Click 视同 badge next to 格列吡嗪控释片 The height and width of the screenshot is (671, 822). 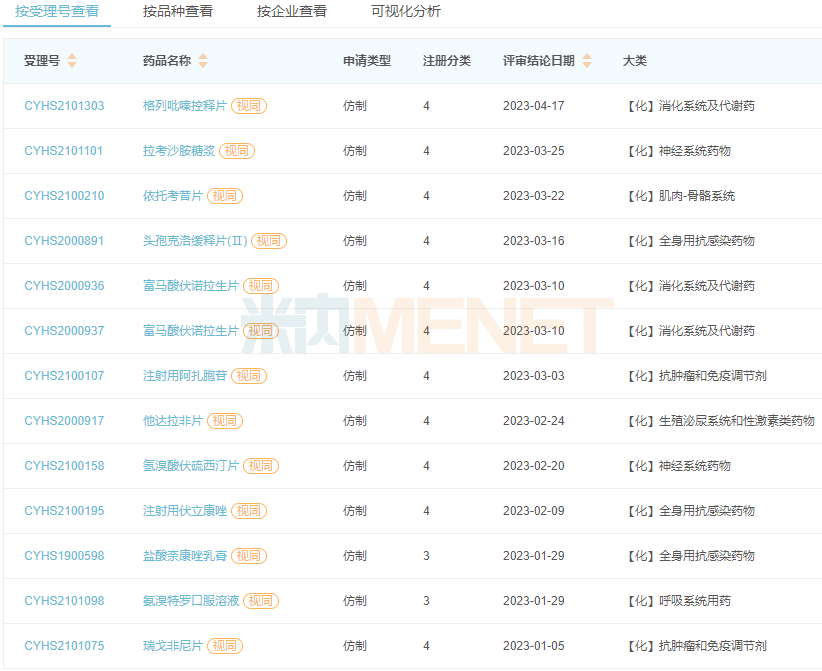coord(249,106)
